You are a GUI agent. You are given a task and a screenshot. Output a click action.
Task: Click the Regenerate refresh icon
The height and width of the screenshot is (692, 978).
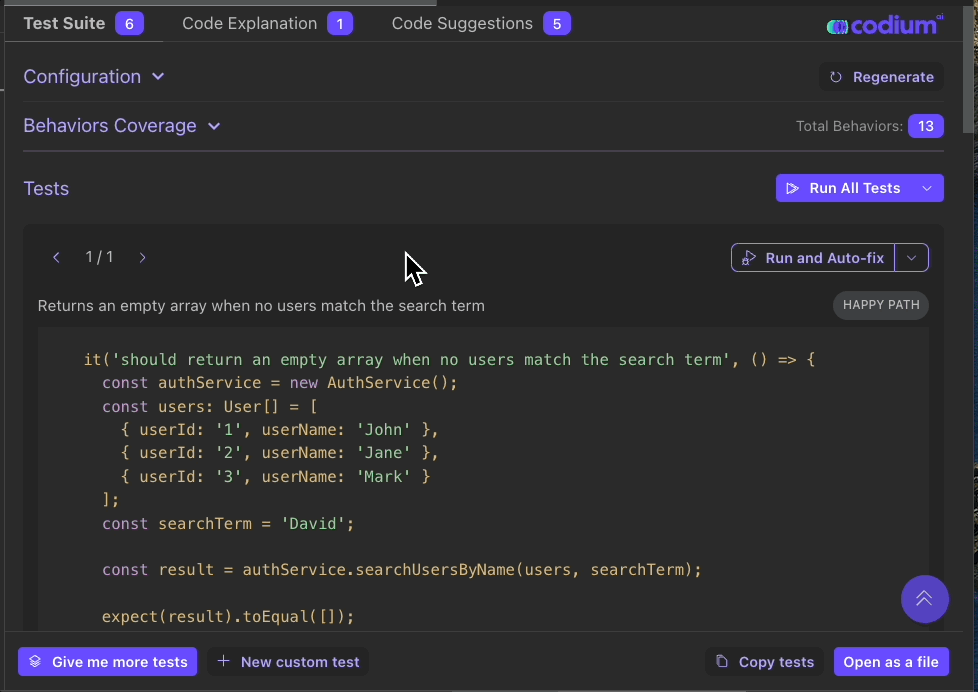836,77
